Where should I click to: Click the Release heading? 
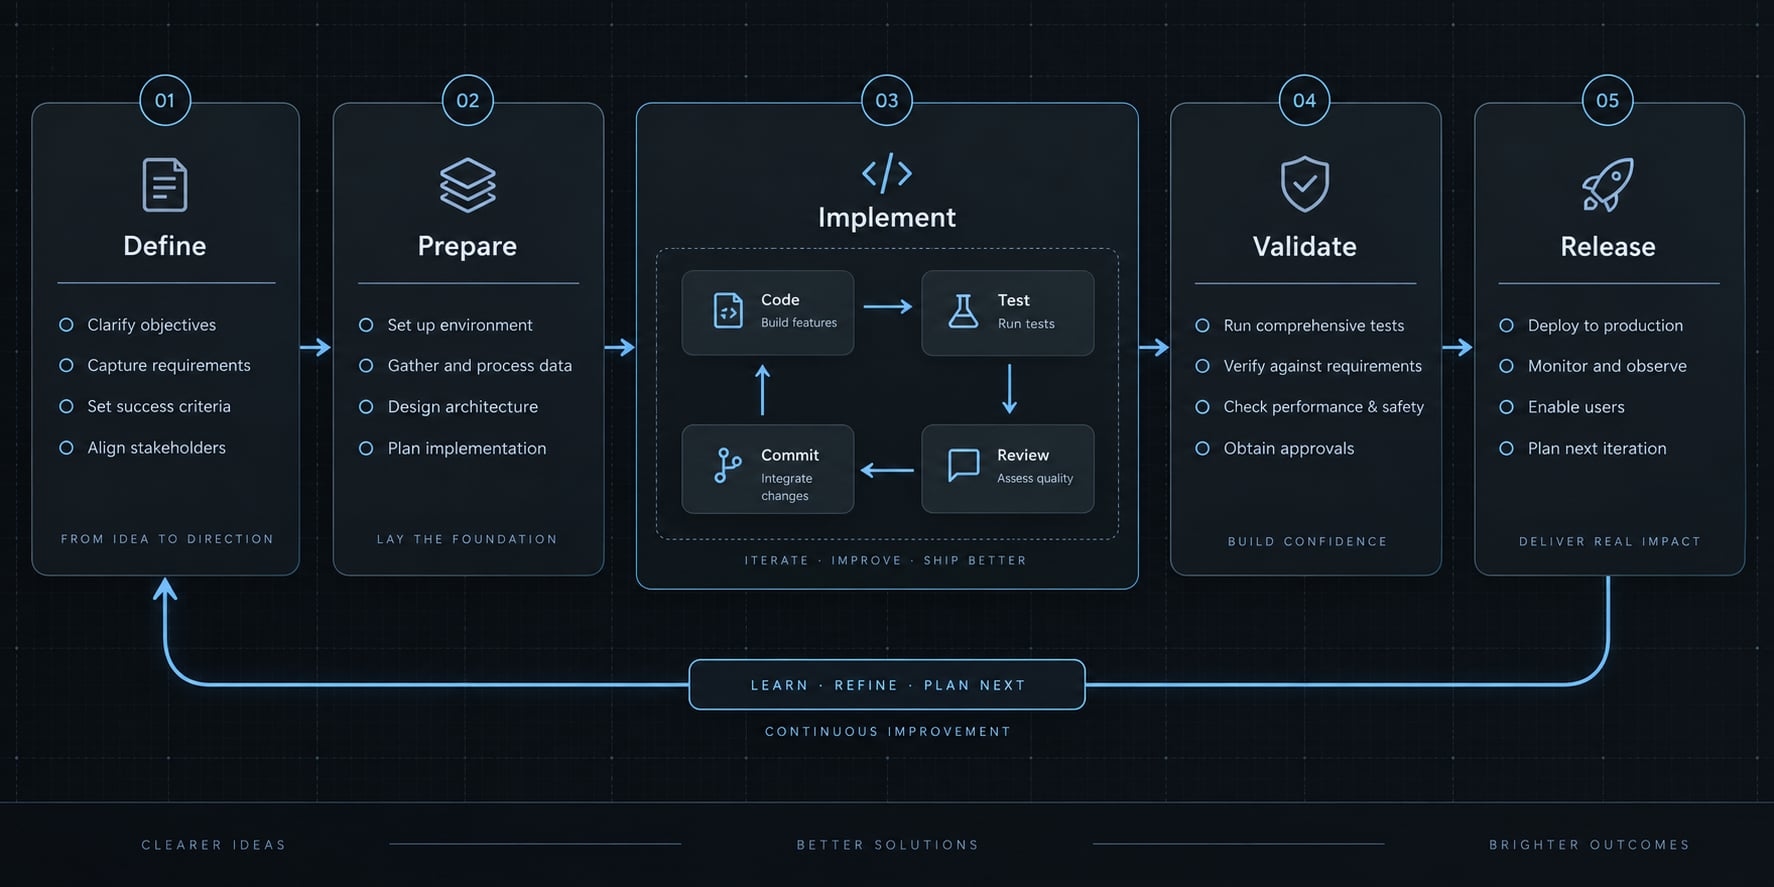pyautogui.click(x=1608, y=247)
